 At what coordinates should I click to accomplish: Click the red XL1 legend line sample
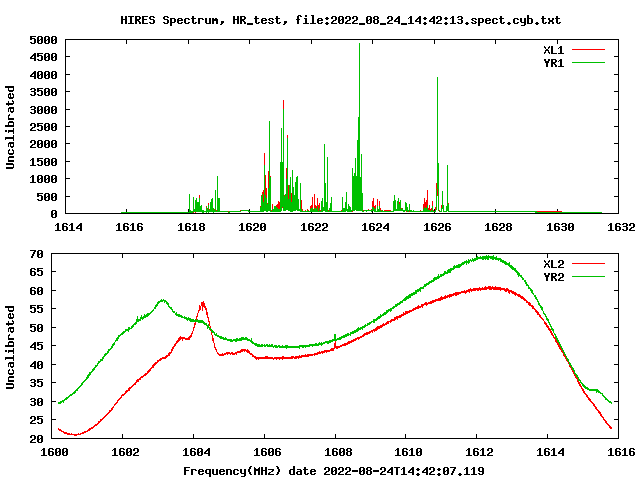pos(588,50)
